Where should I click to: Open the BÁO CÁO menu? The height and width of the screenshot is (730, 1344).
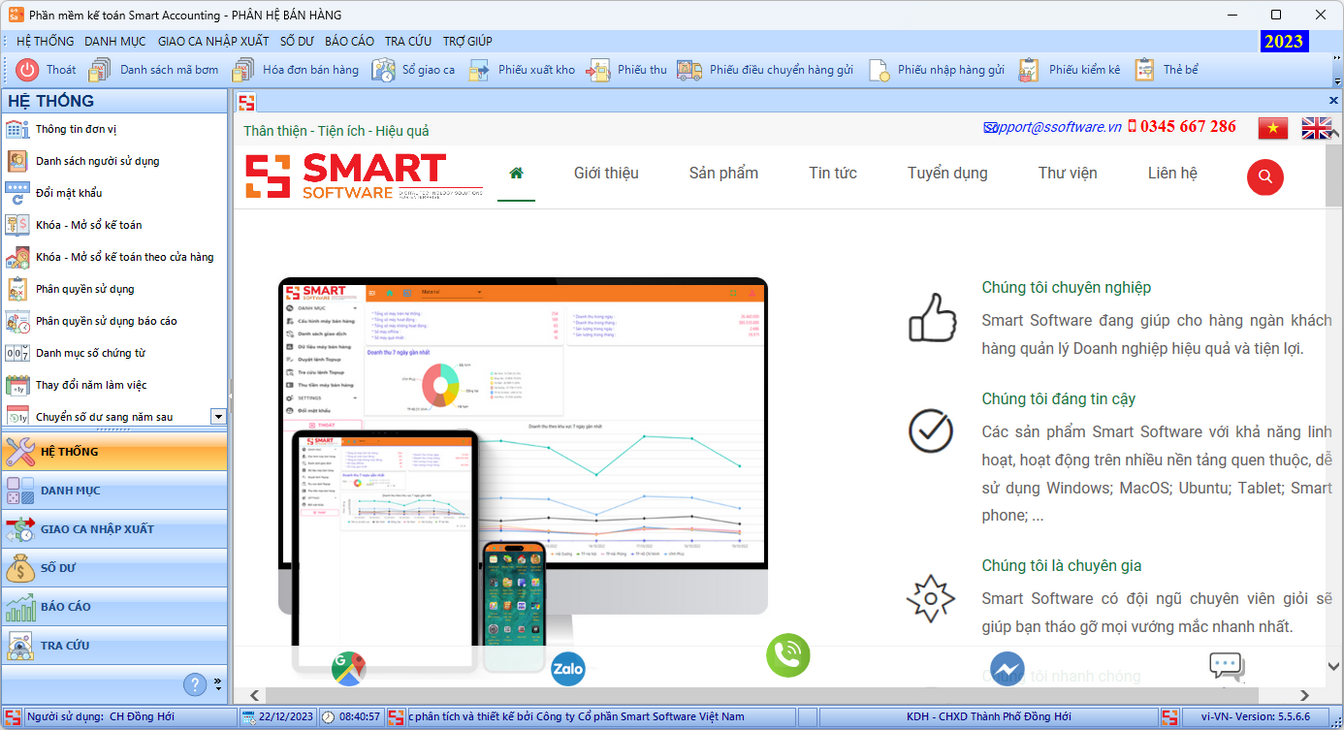(349, 41)
